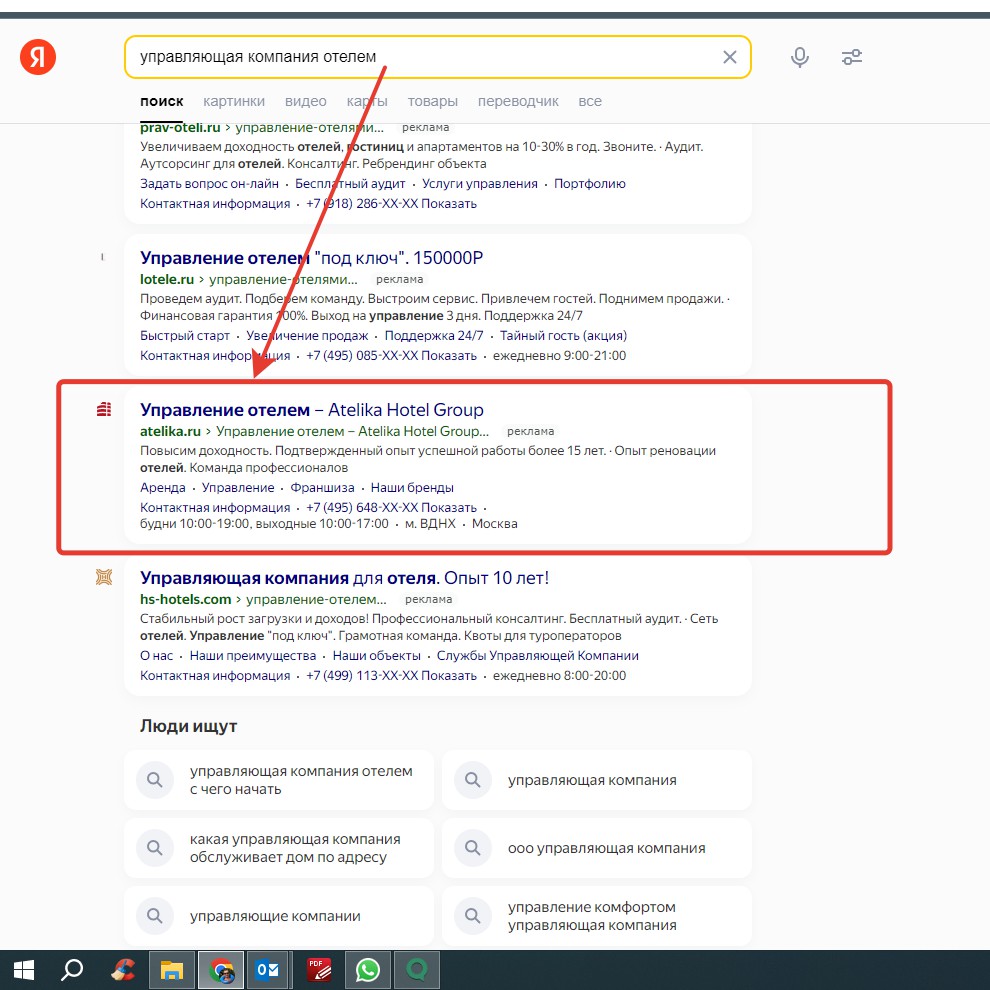Open the «Портфолио» sitelink
Image resolution: width=990 pixels, height=990 pixels.
pyautogui.click(x=590, y=184)
